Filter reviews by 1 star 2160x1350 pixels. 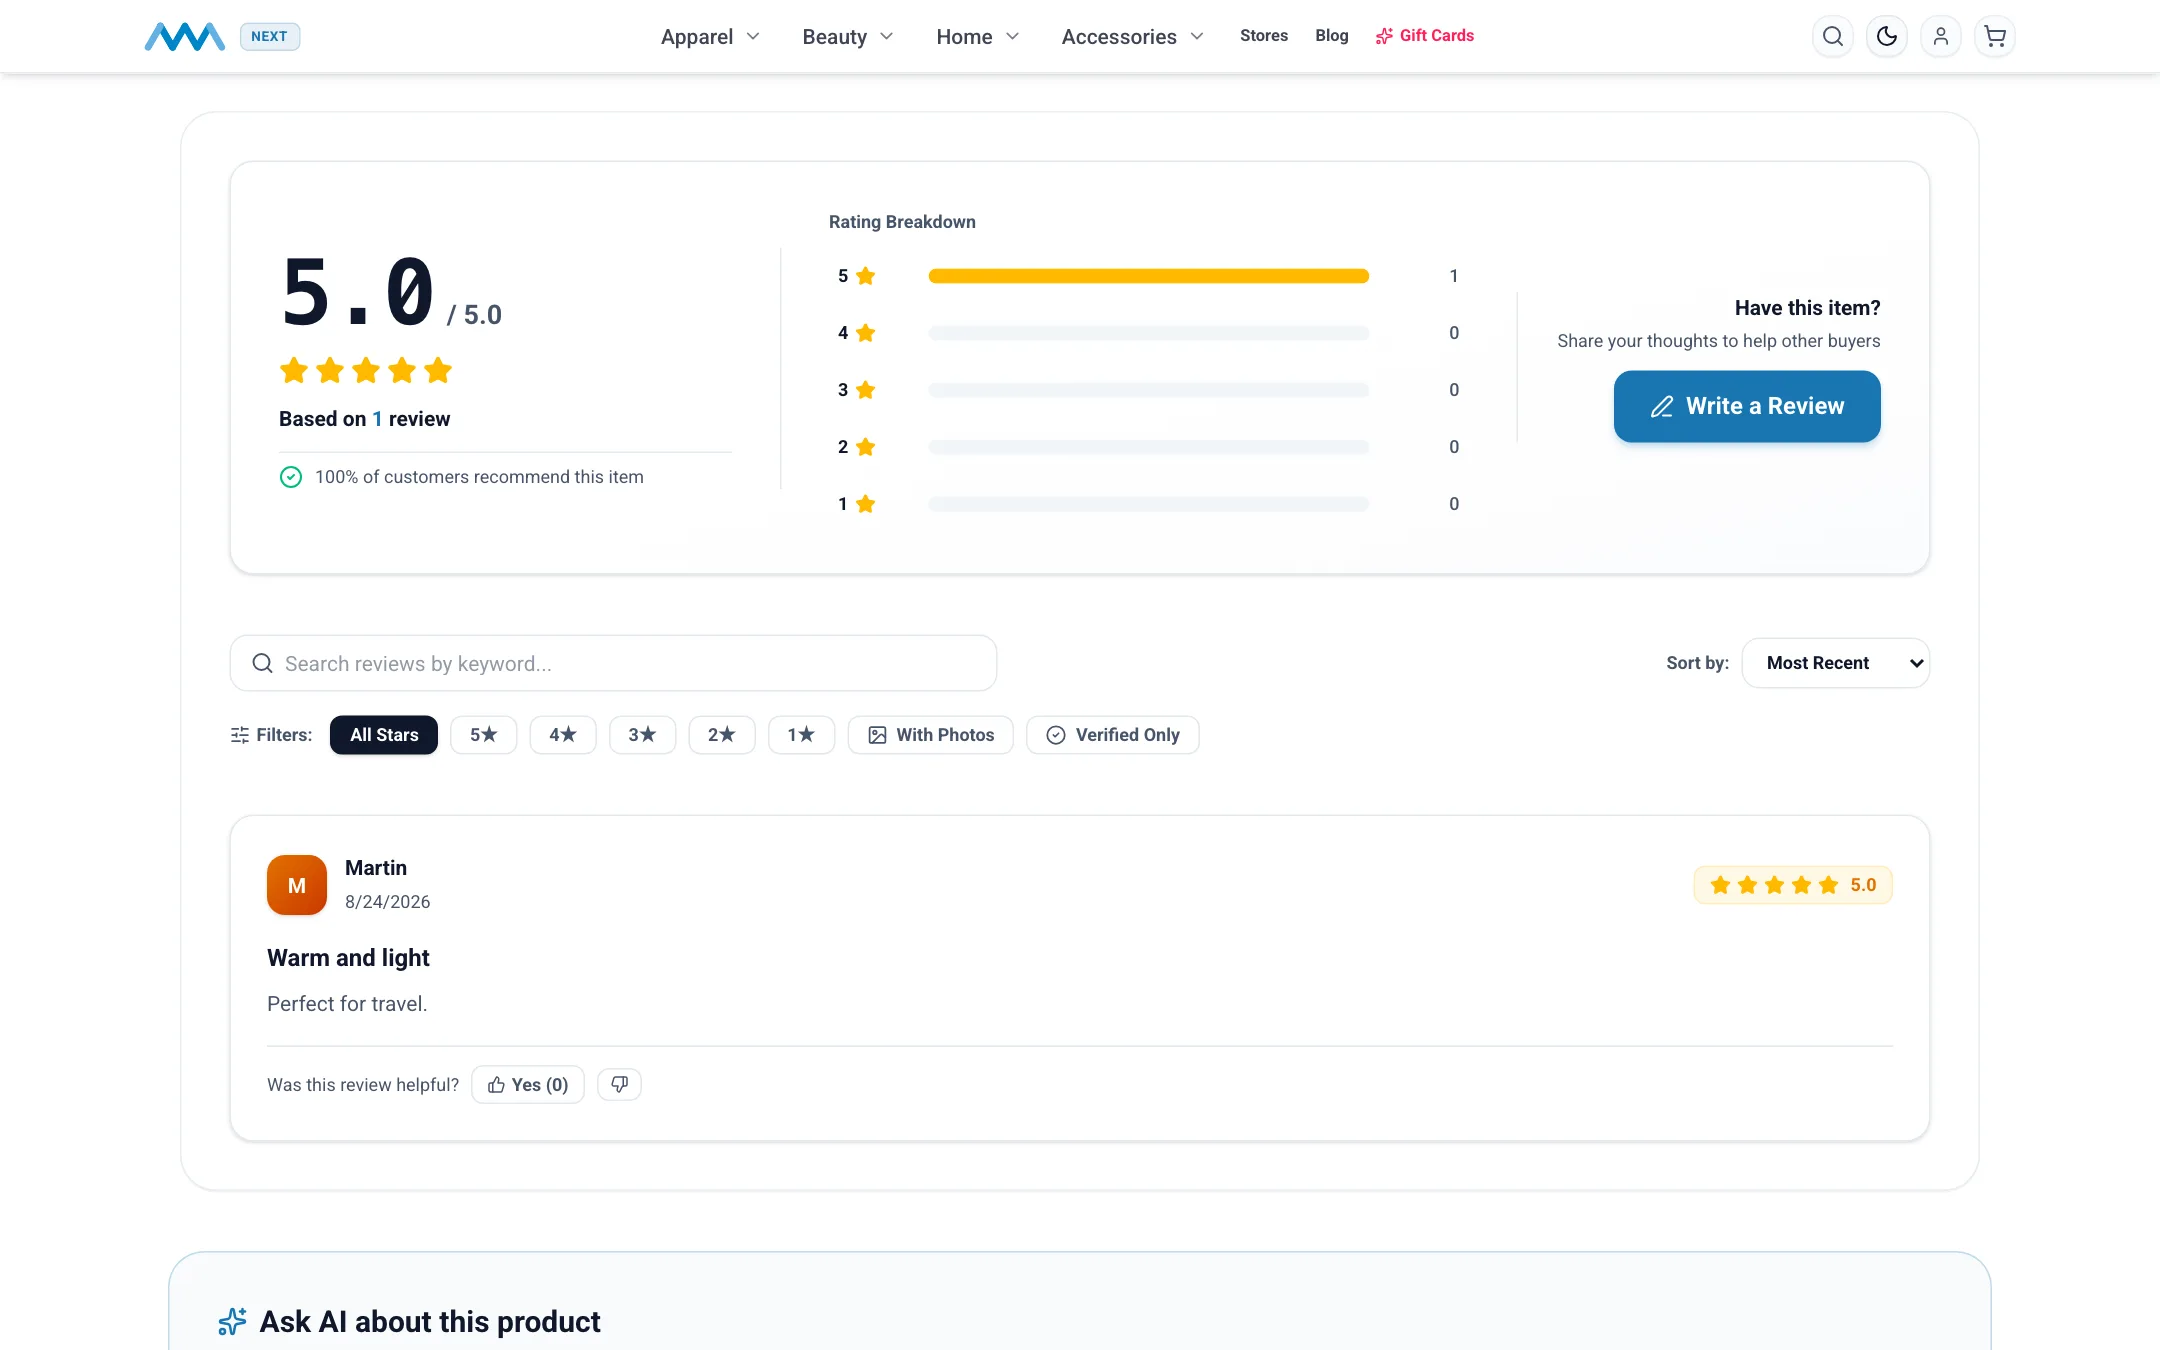pyautogui.click(x=801, y=735)
